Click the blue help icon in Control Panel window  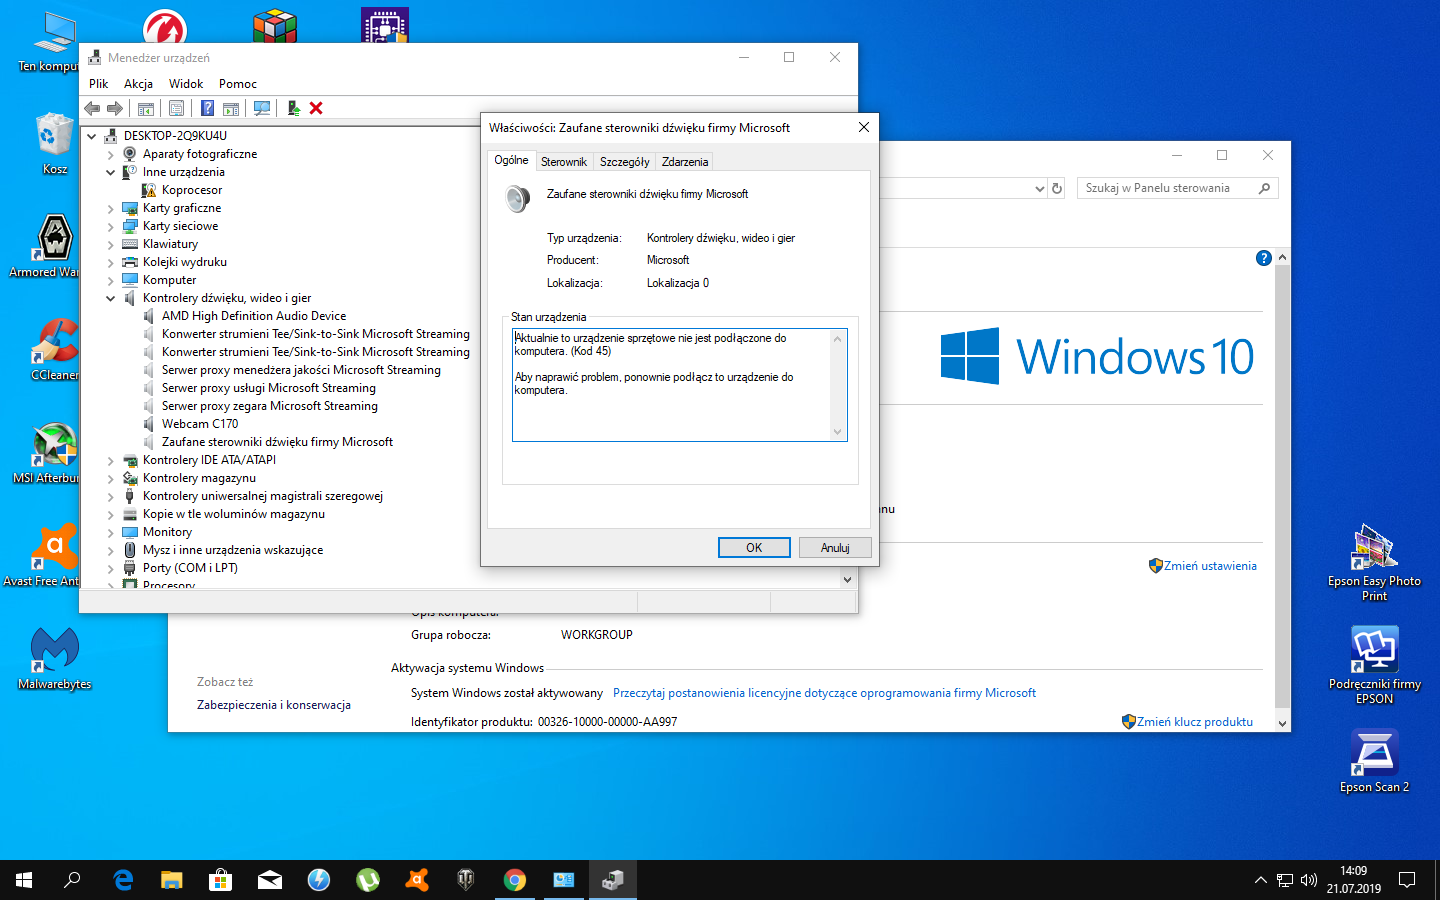point(1263,258)
